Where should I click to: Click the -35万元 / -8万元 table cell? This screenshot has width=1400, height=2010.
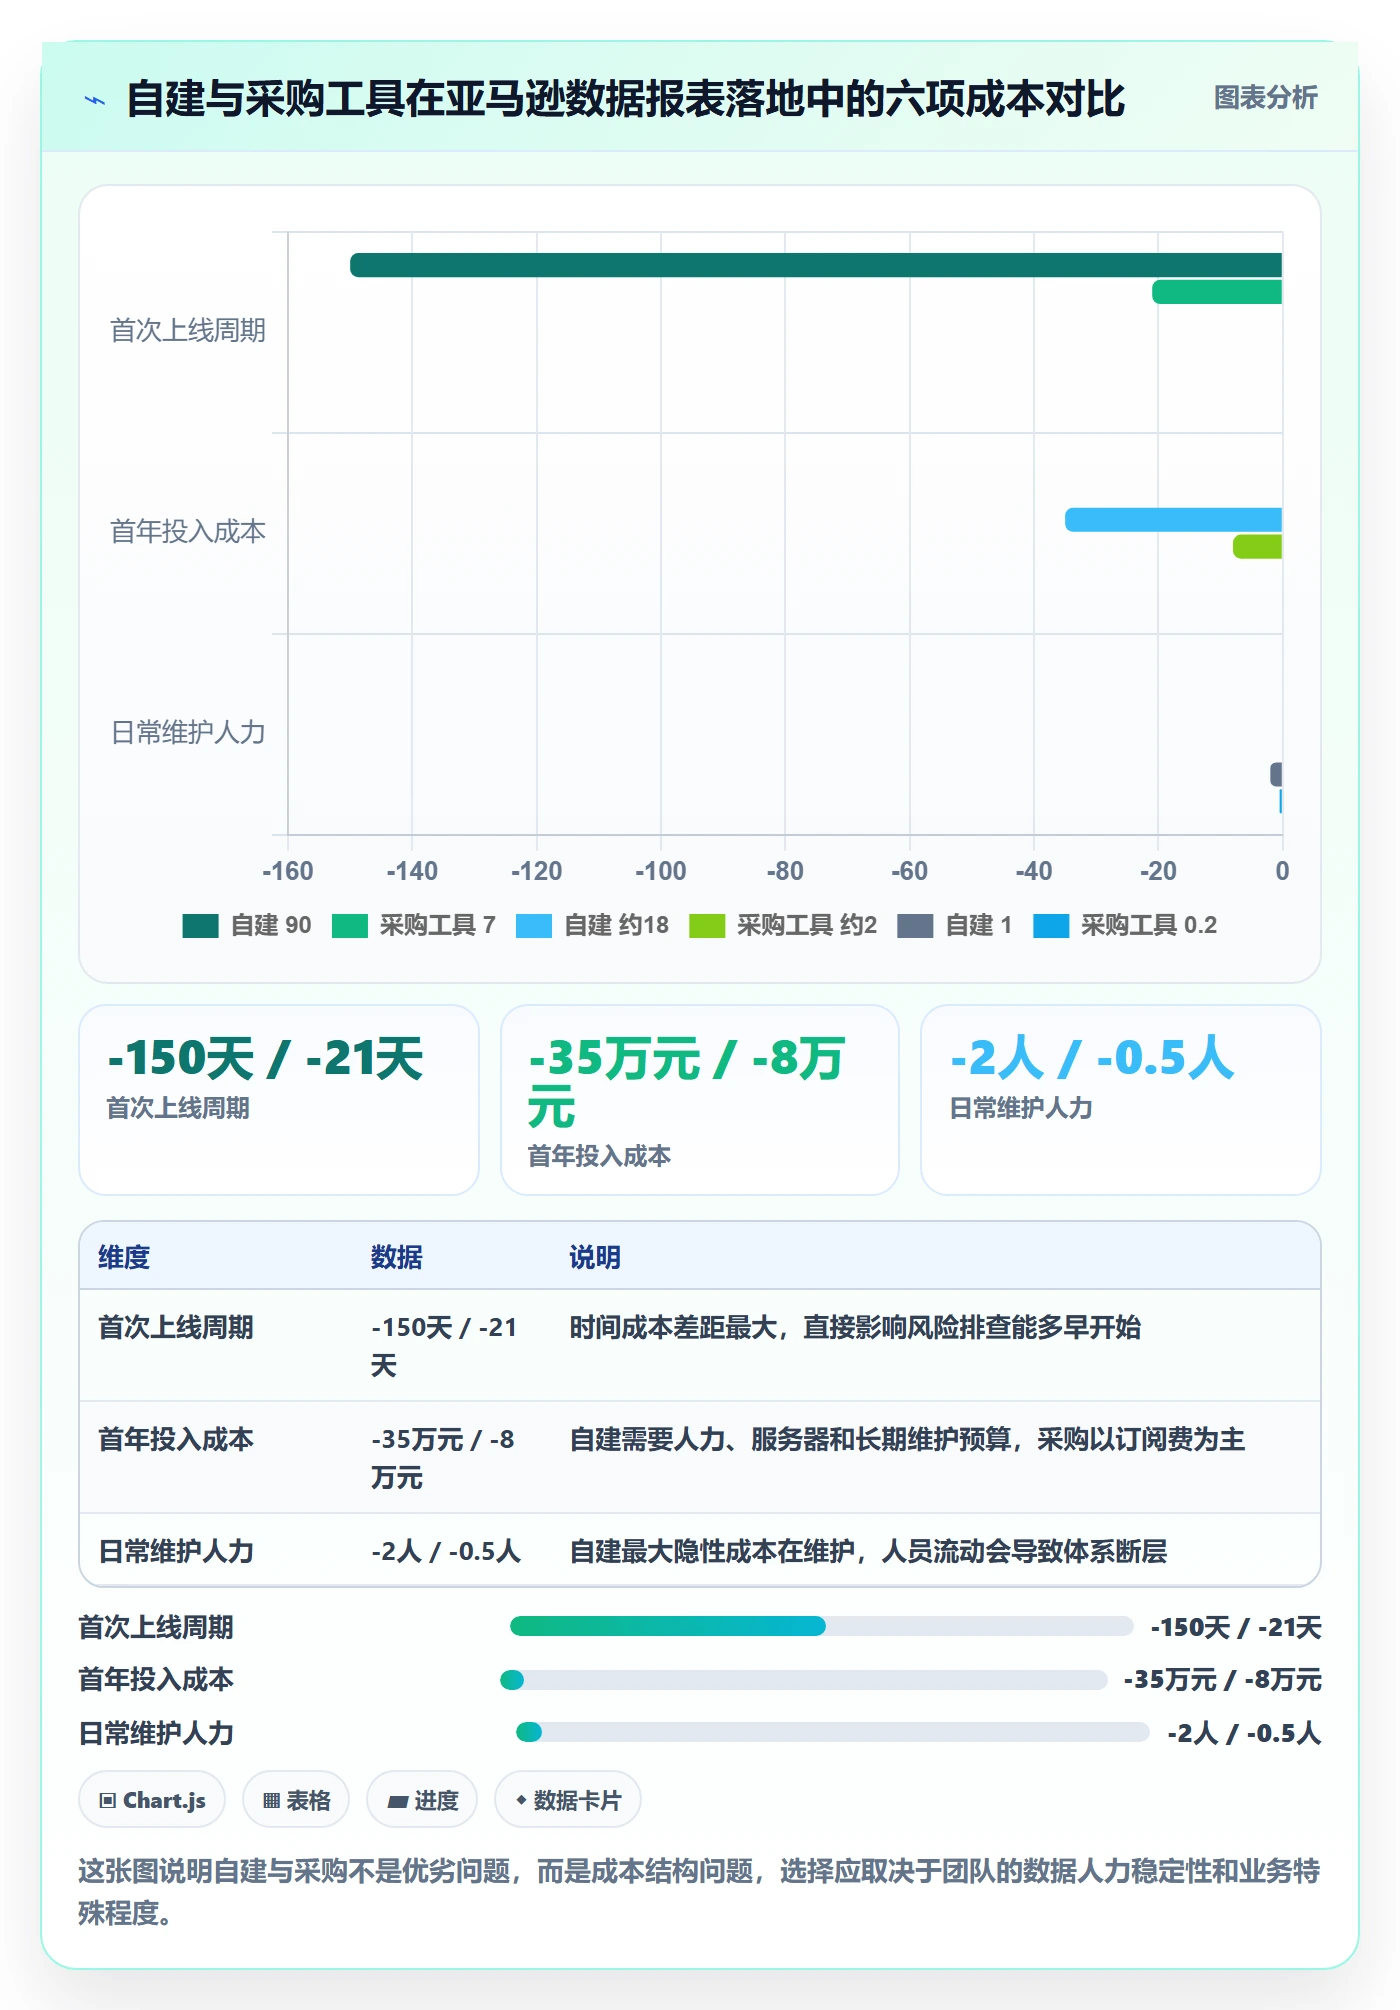[443, 1458]
